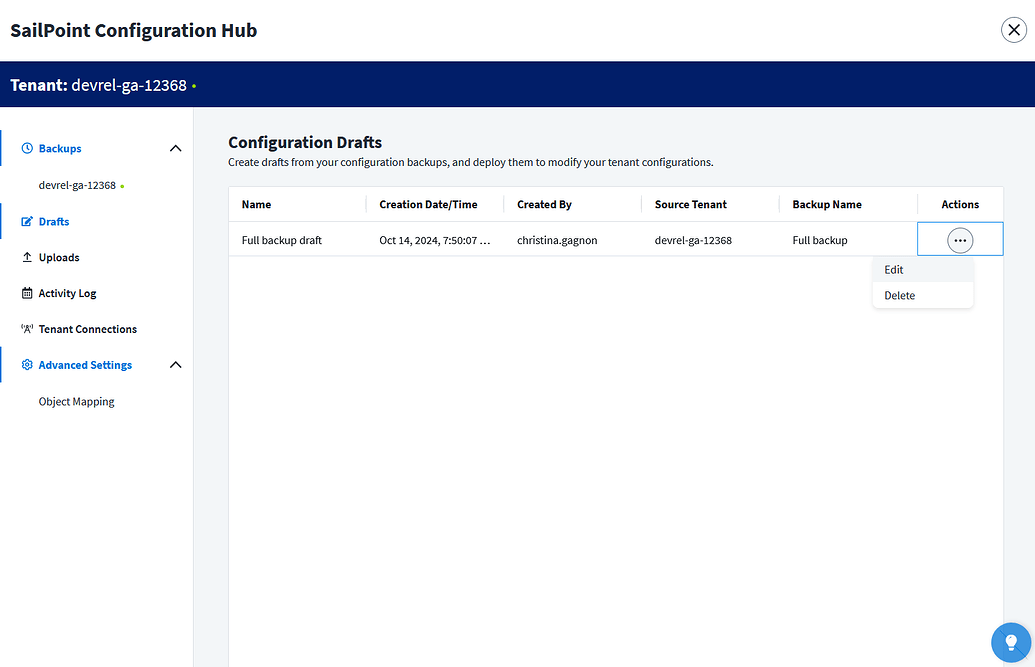Open the help lightbulb icon in bottom corner
The height and width of the screenshot is (667, 1035).
[1010, 643]
